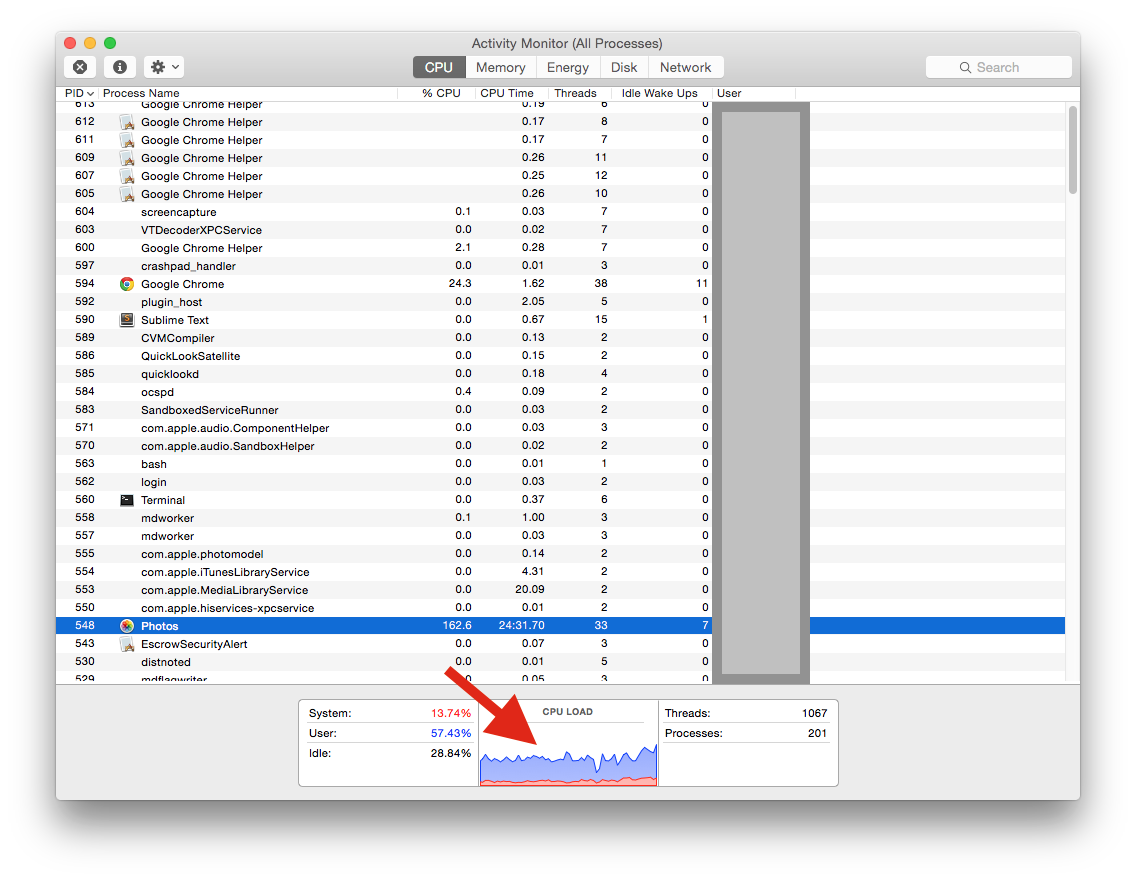
Task: Select the CVMCompiler process
Action: (x=560, y=338)
